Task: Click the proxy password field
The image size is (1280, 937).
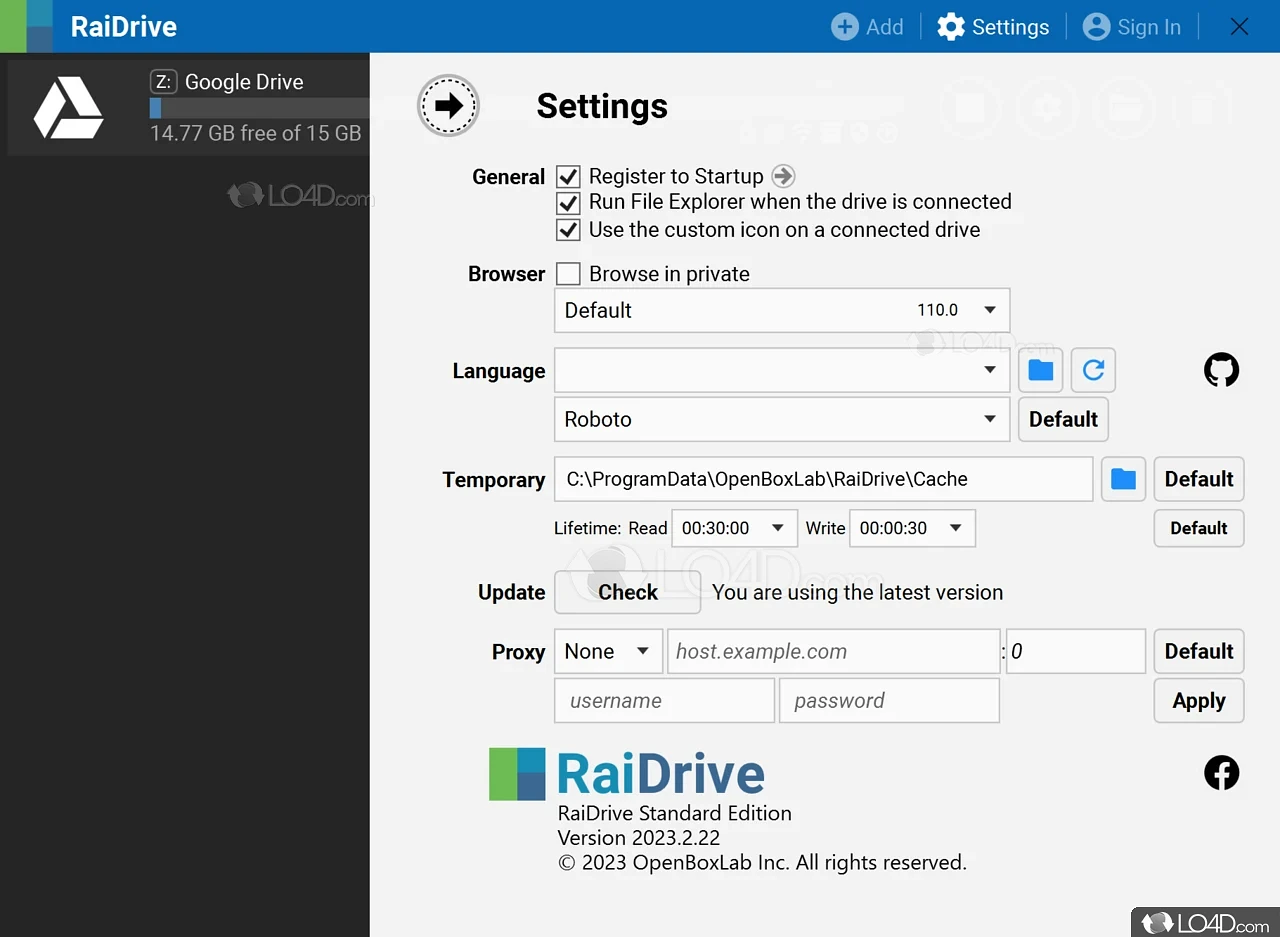Action: click(x=889, y=700)
